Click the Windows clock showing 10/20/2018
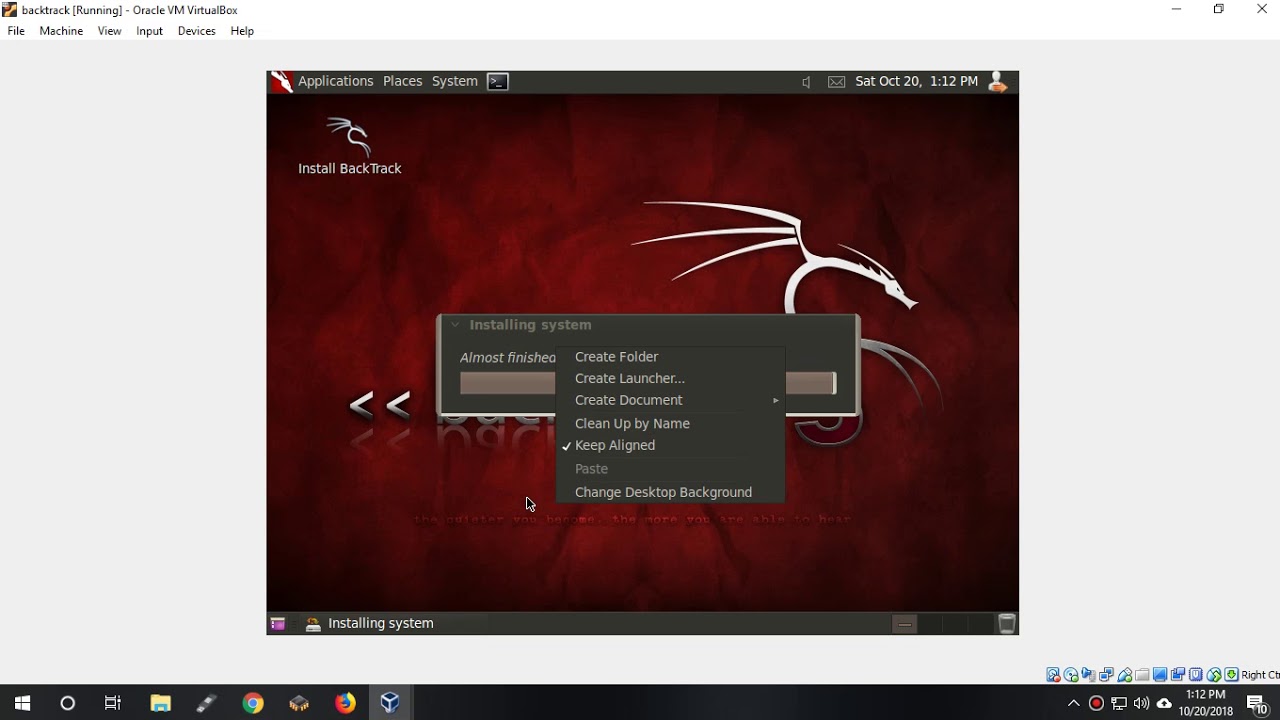Viewport: 1280px width, 720px height. click(x=1206, y=703)
